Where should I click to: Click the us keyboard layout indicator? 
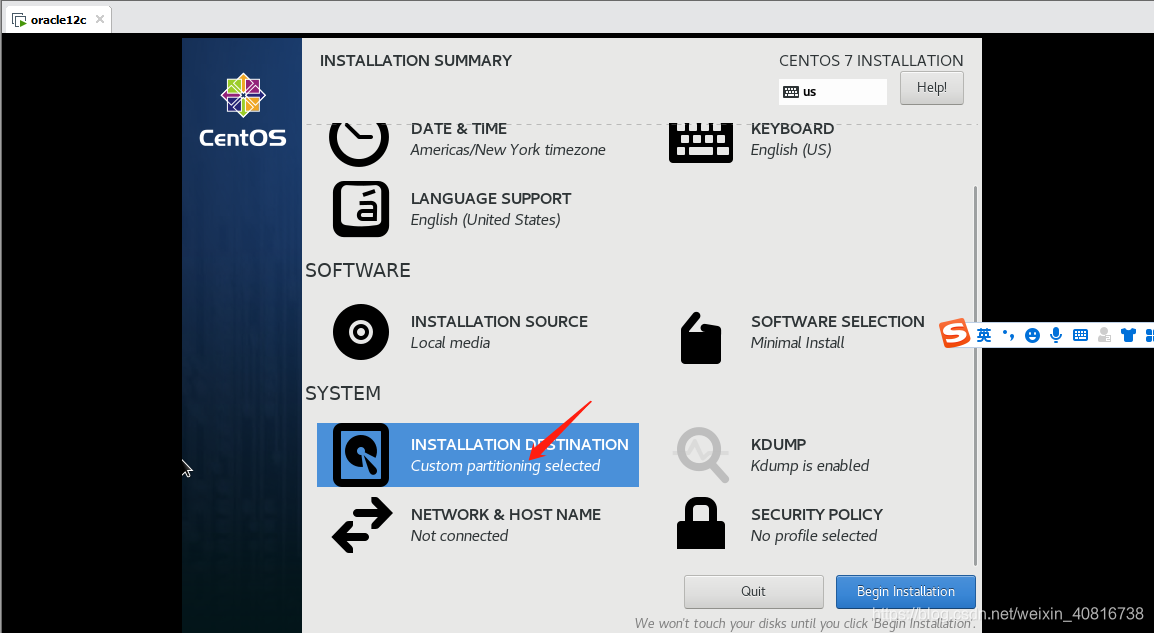(x=833, y=92)
